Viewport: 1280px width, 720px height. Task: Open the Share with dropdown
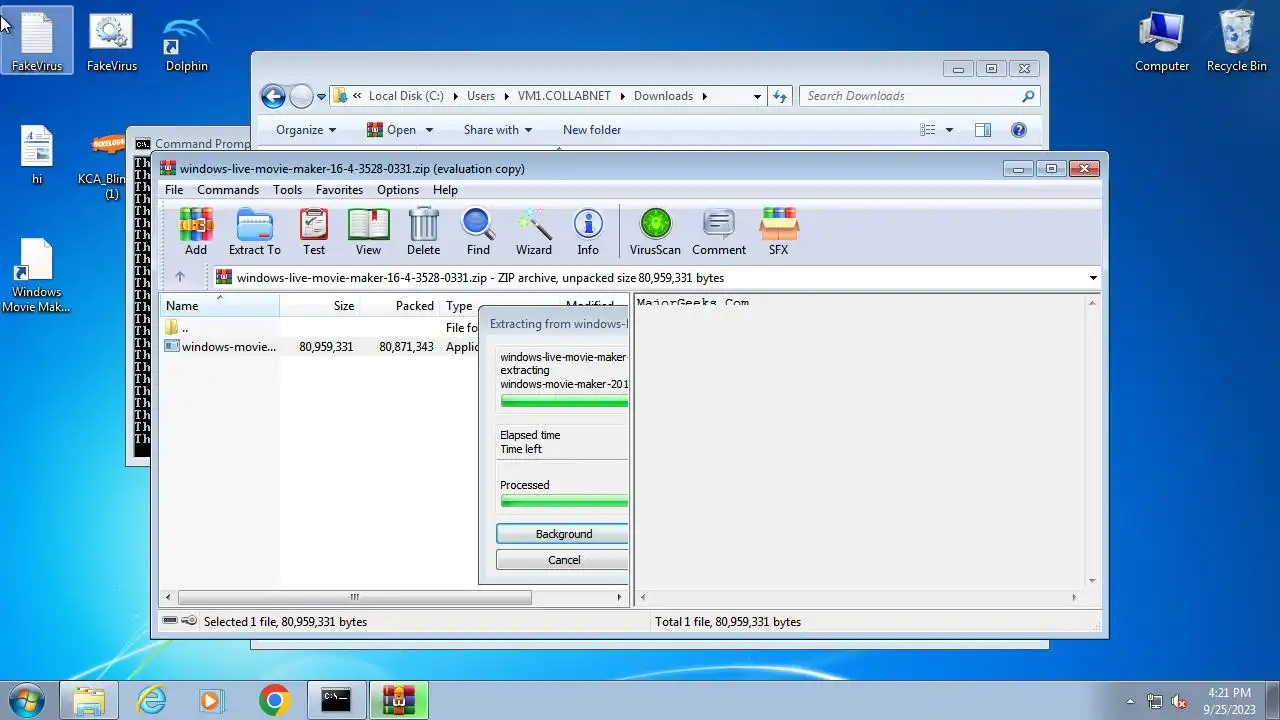[x=497, y=130]
